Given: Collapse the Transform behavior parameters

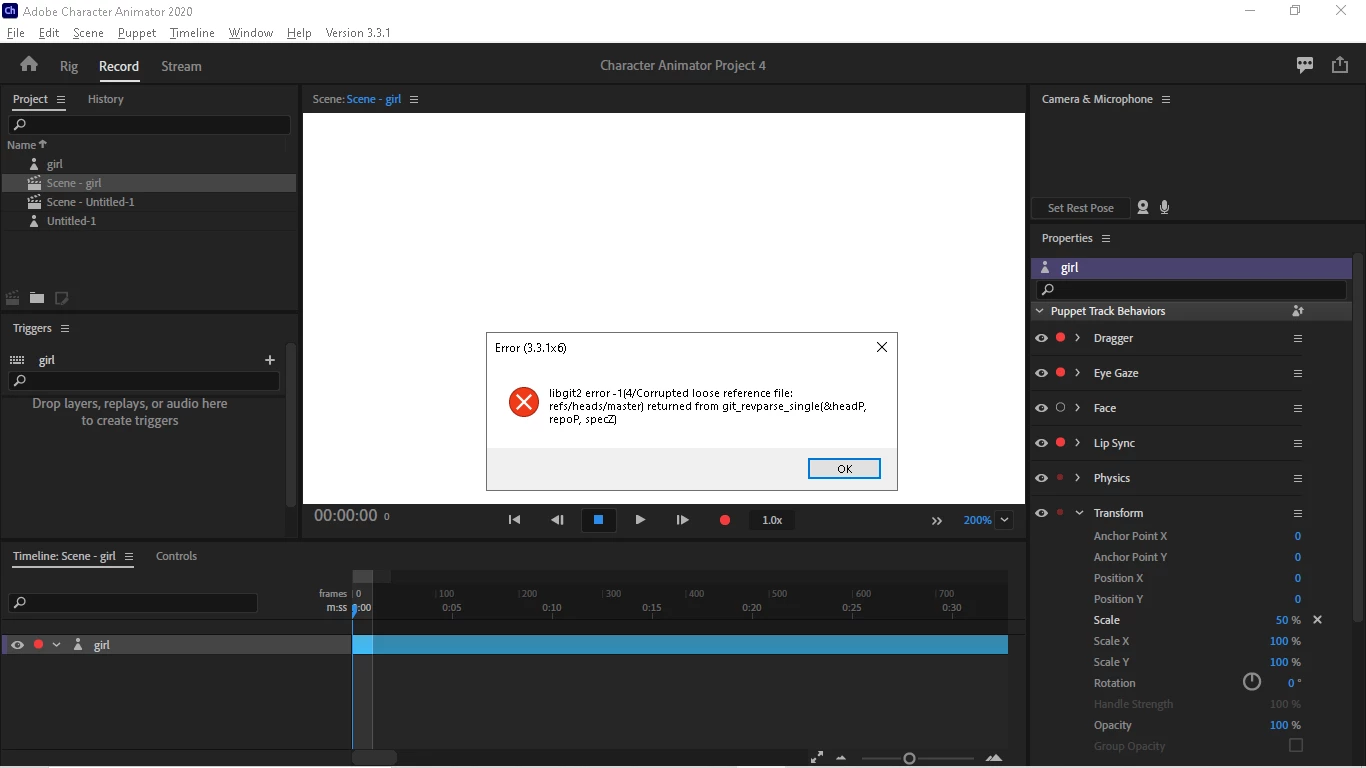Looking at the screenshot, I should (1079, 513).
